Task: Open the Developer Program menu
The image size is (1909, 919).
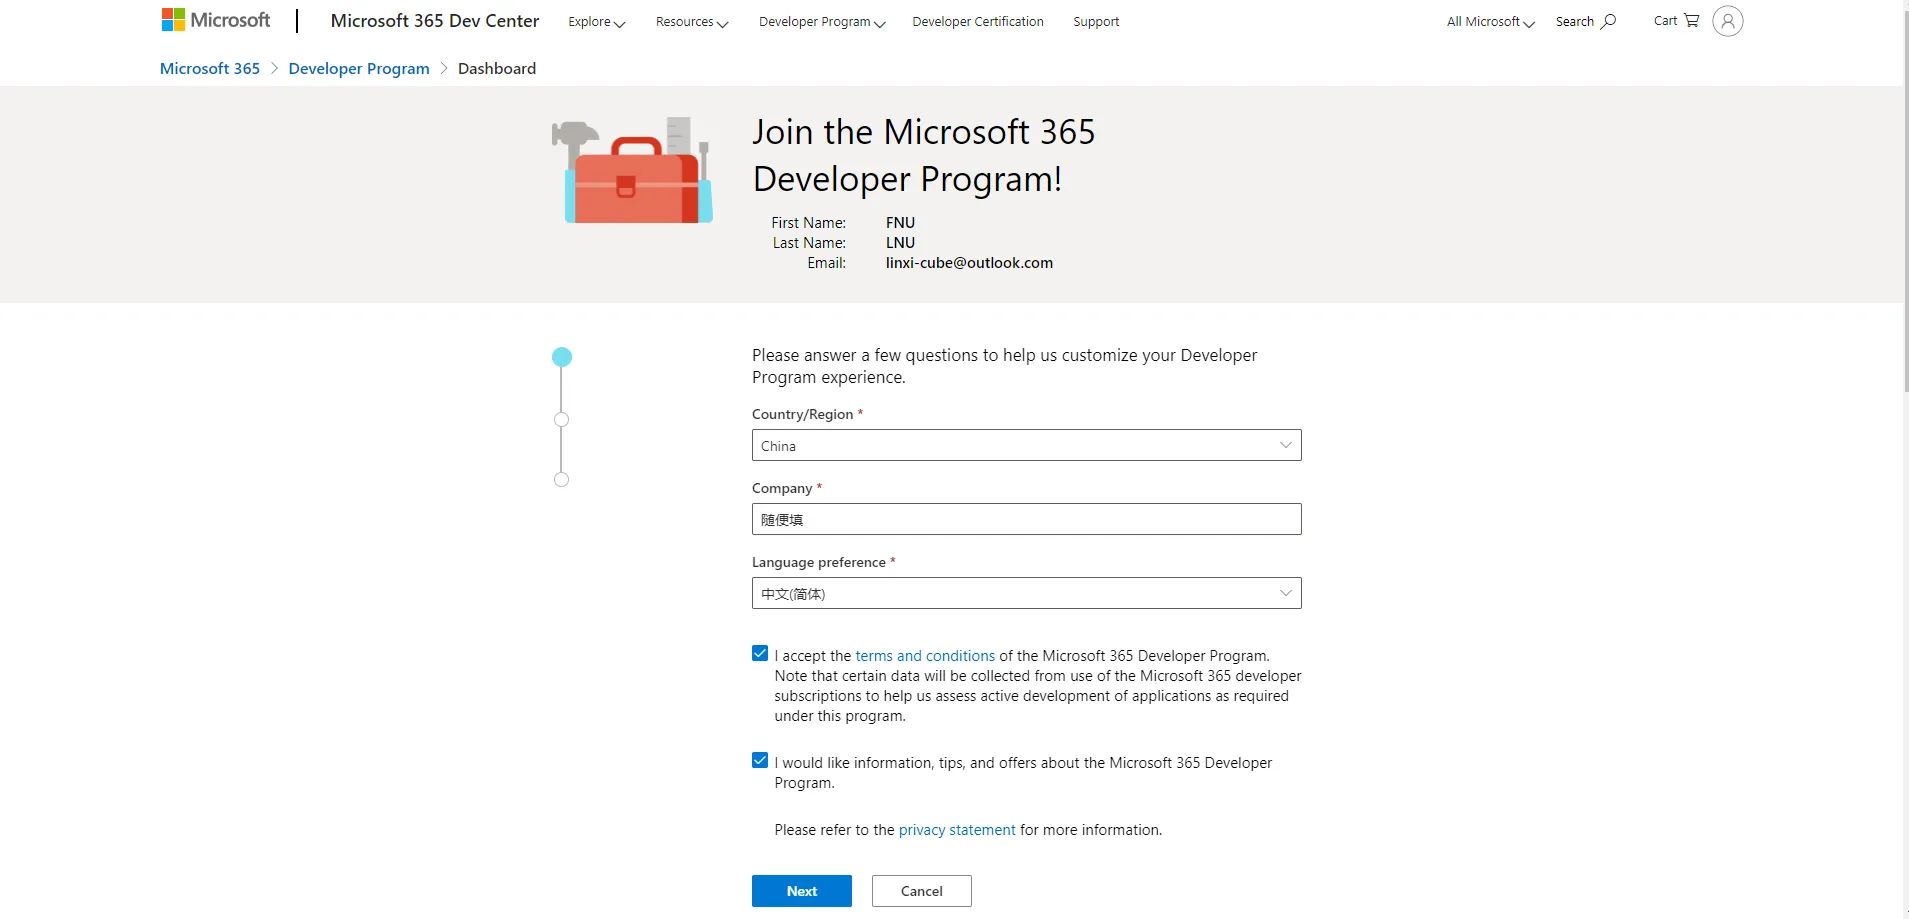Action: pos(821,22)
